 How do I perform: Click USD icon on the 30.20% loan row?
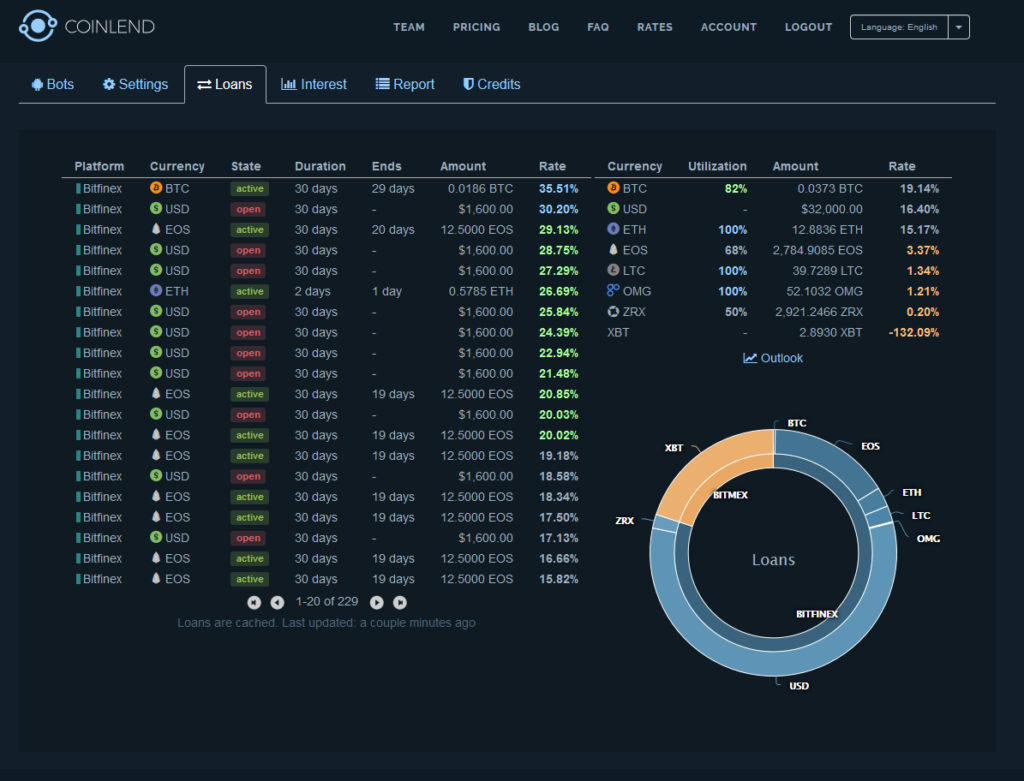coord(156,208)
